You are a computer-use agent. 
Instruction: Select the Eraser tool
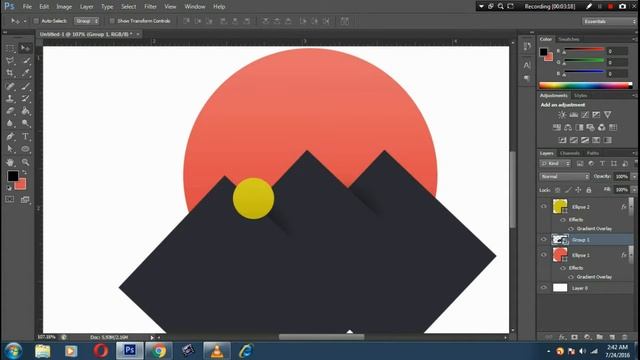click(x=10, y=111)
